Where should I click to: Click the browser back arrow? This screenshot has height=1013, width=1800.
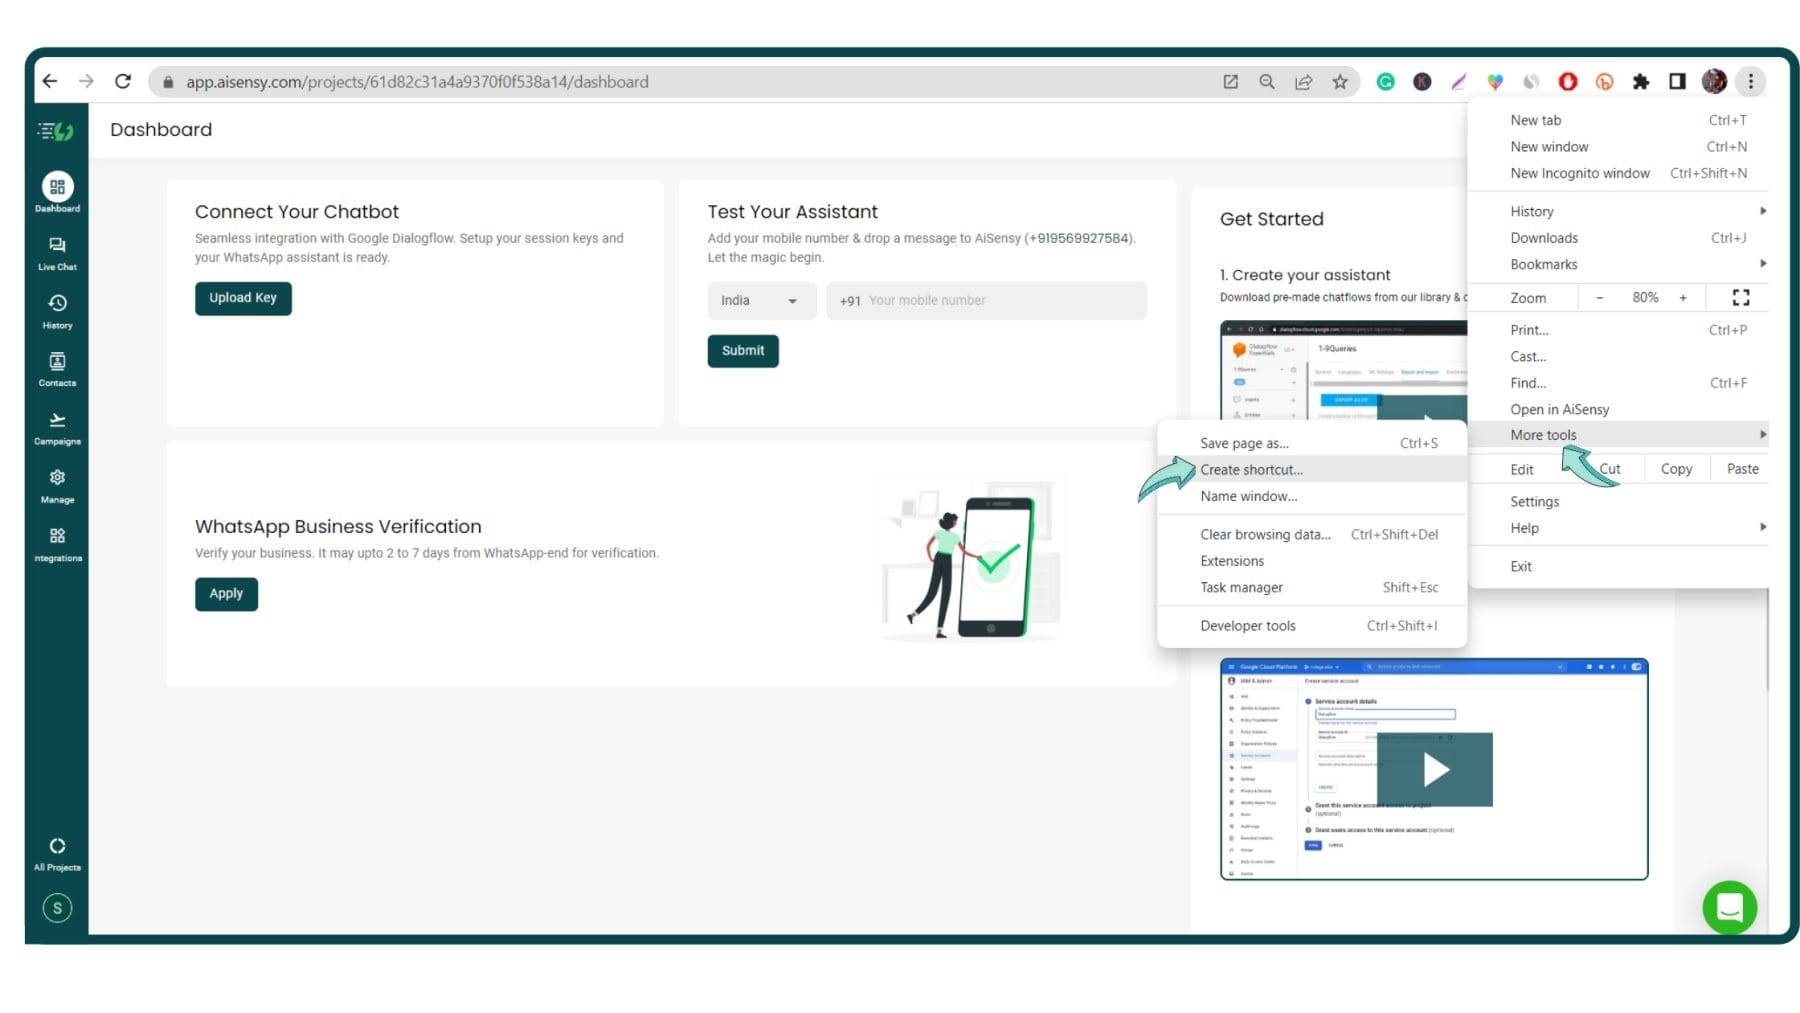pyautogui.click(x=50, y=82)
